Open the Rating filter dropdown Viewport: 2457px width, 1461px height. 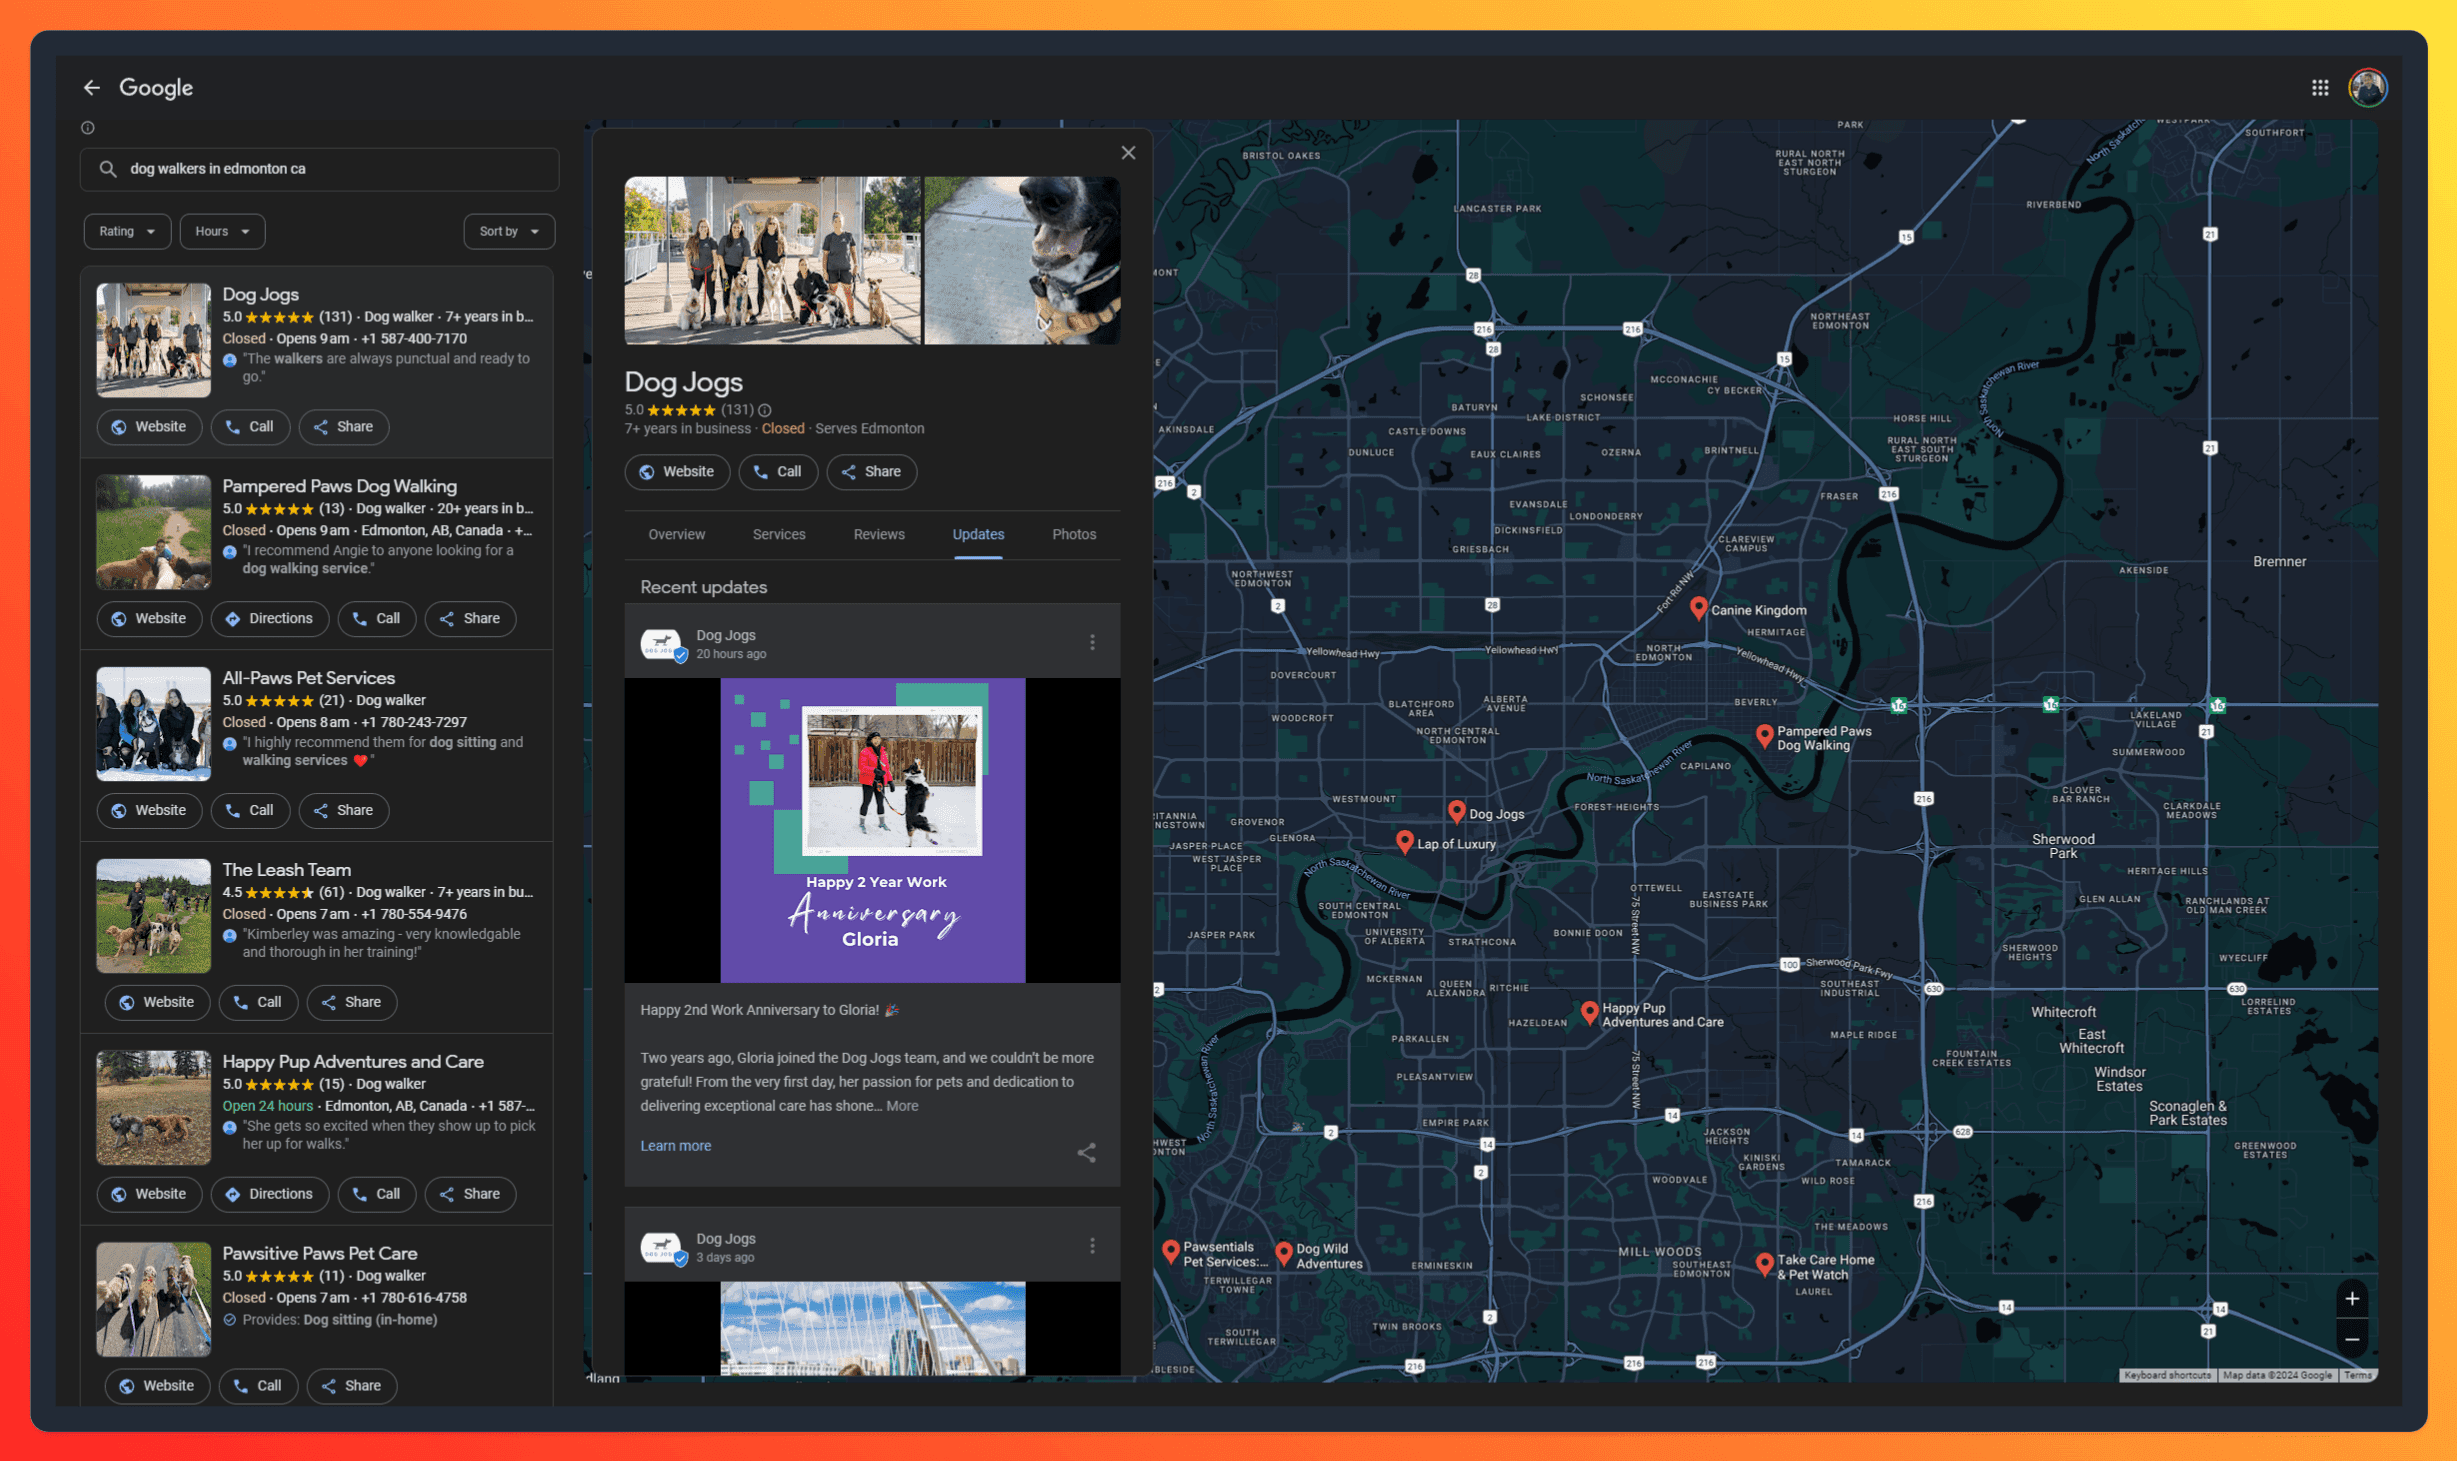coord(127,231)
